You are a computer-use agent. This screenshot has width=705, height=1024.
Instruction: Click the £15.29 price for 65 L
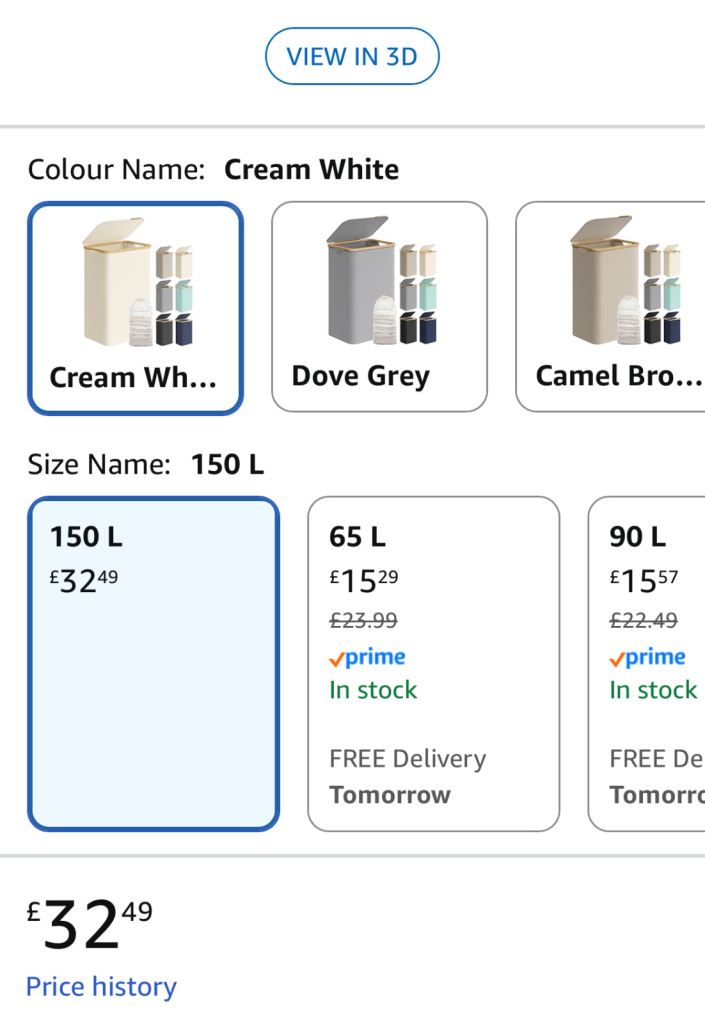point(364,579)
